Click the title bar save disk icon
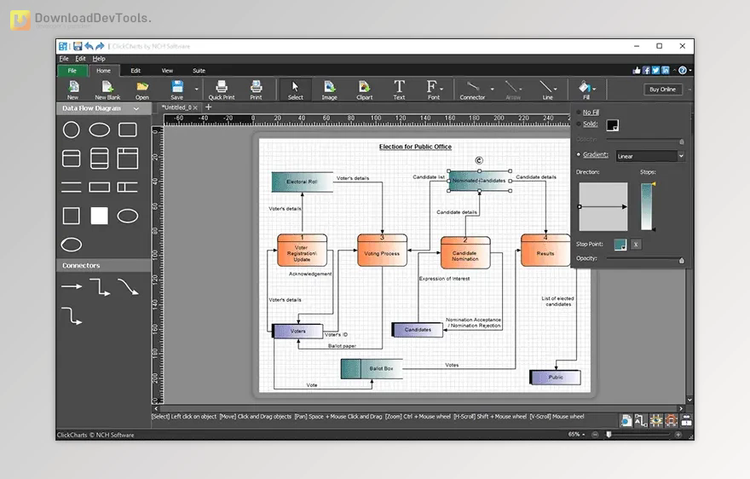Viewport: 750px width, 479px height. [x=77, y=46]
